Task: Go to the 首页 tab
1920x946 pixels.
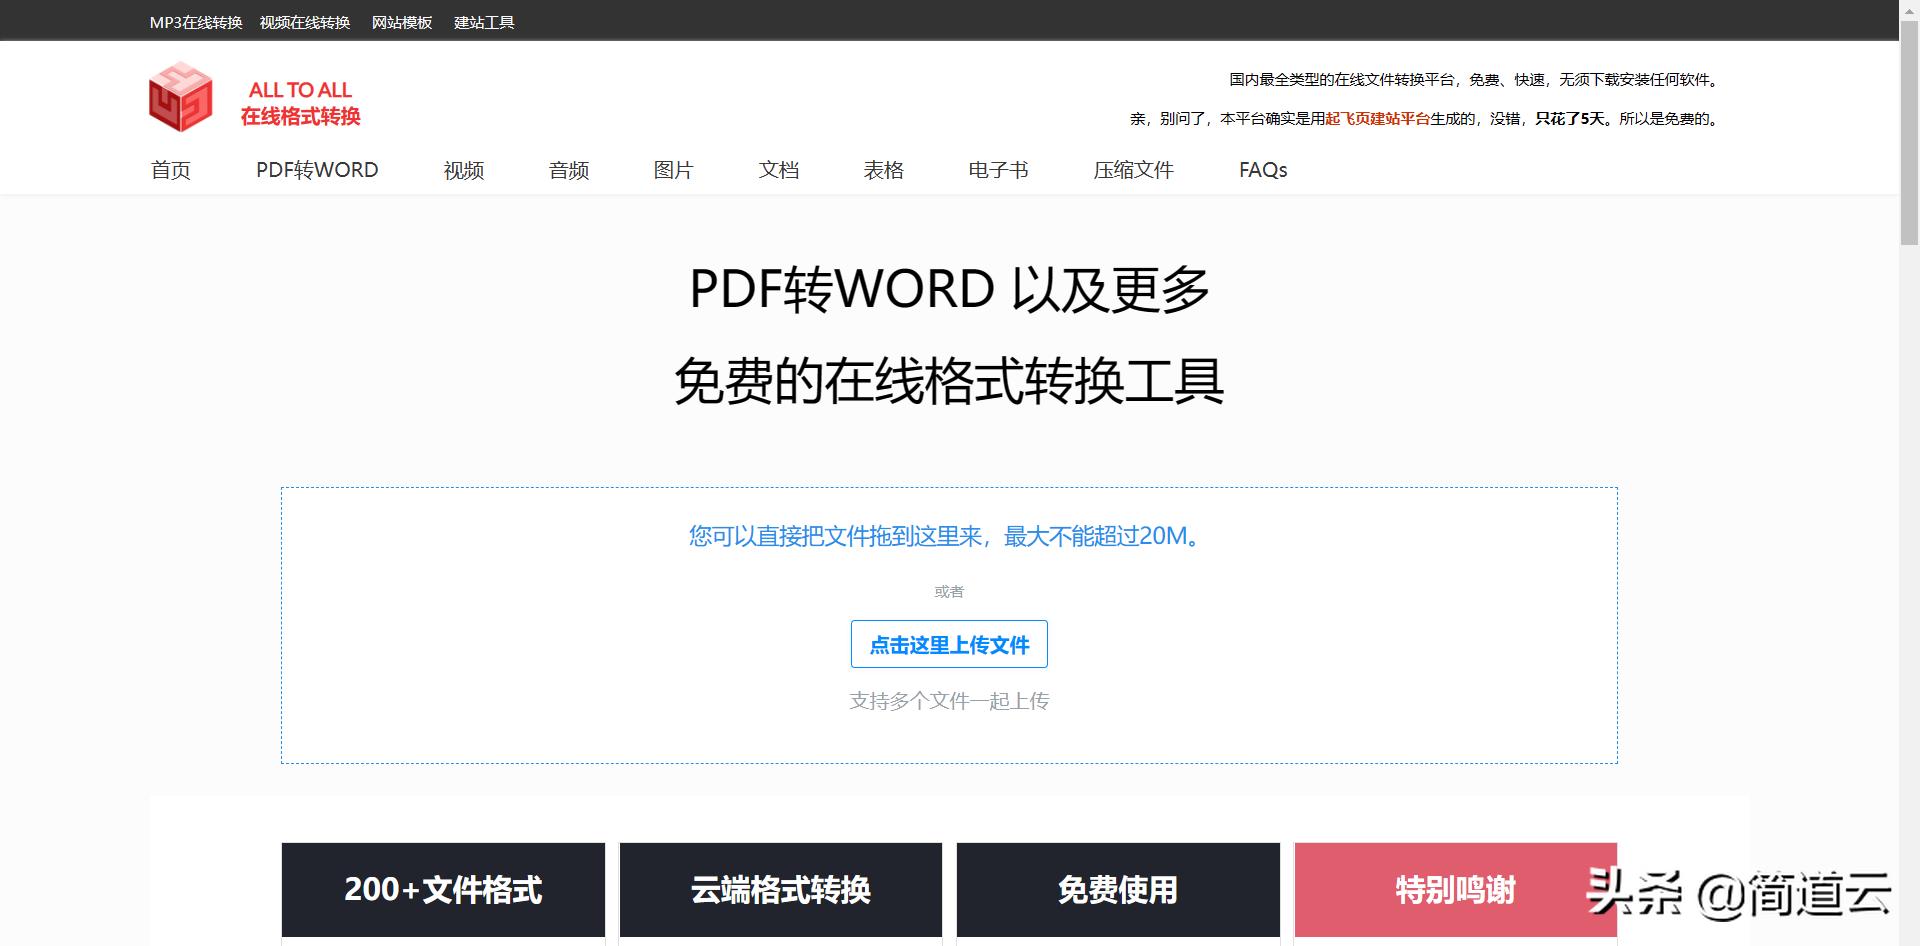Action: point(169,170)
